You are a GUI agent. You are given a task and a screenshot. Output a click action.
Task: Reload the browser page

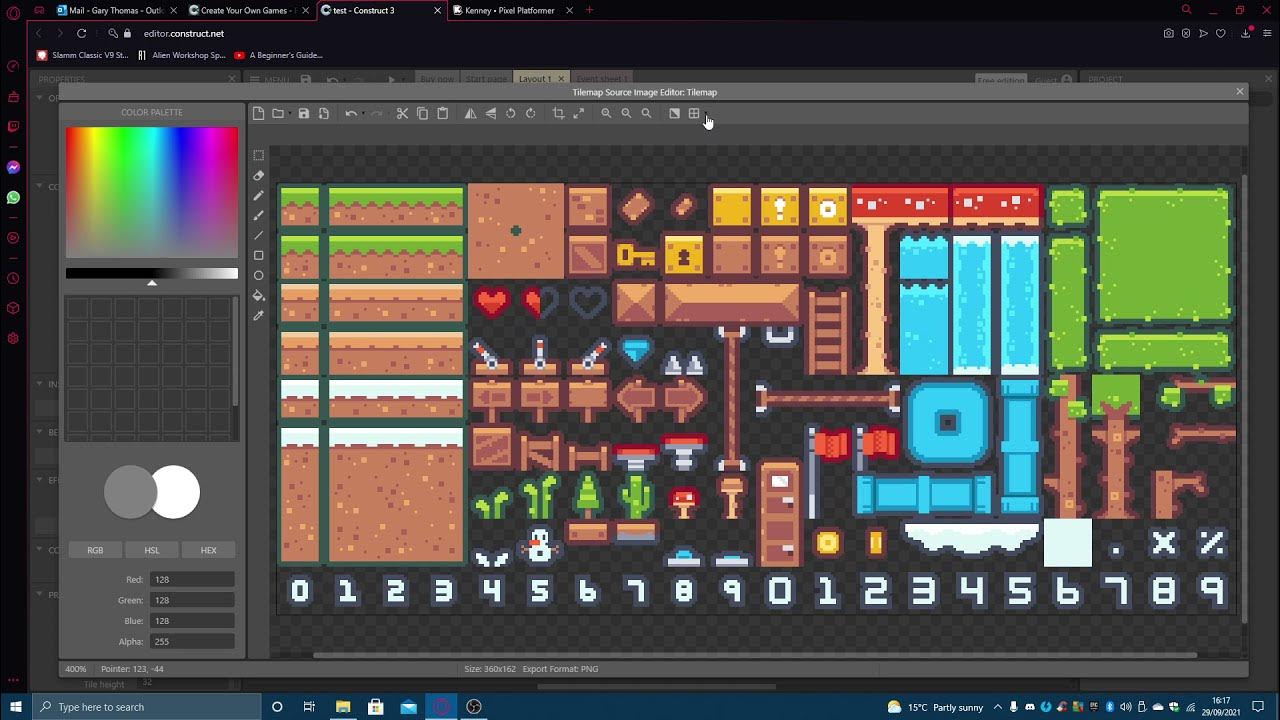click(x=81, y=33)
